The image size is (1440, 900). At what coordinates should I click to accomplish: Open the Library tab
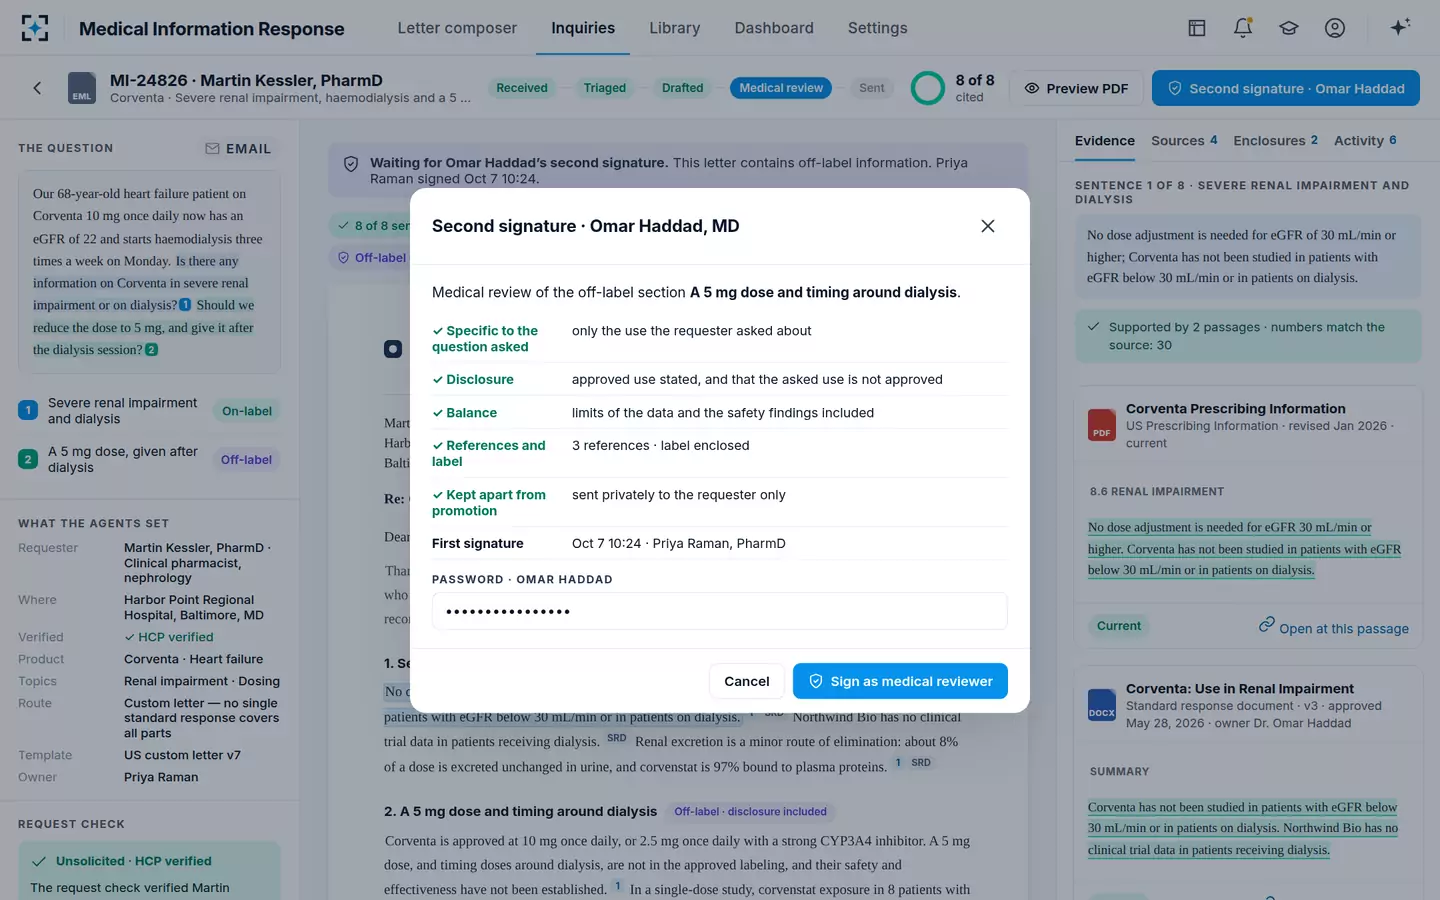click(675, 28)
